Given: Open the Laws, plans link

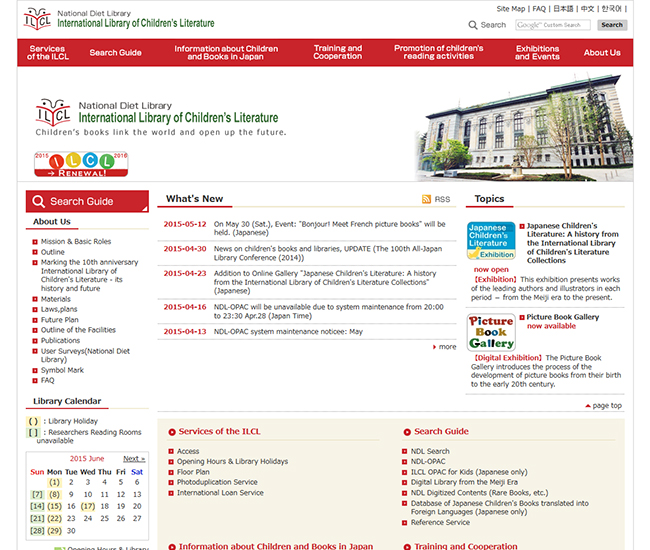Looking at the screenshot, I should click(59, 309).
